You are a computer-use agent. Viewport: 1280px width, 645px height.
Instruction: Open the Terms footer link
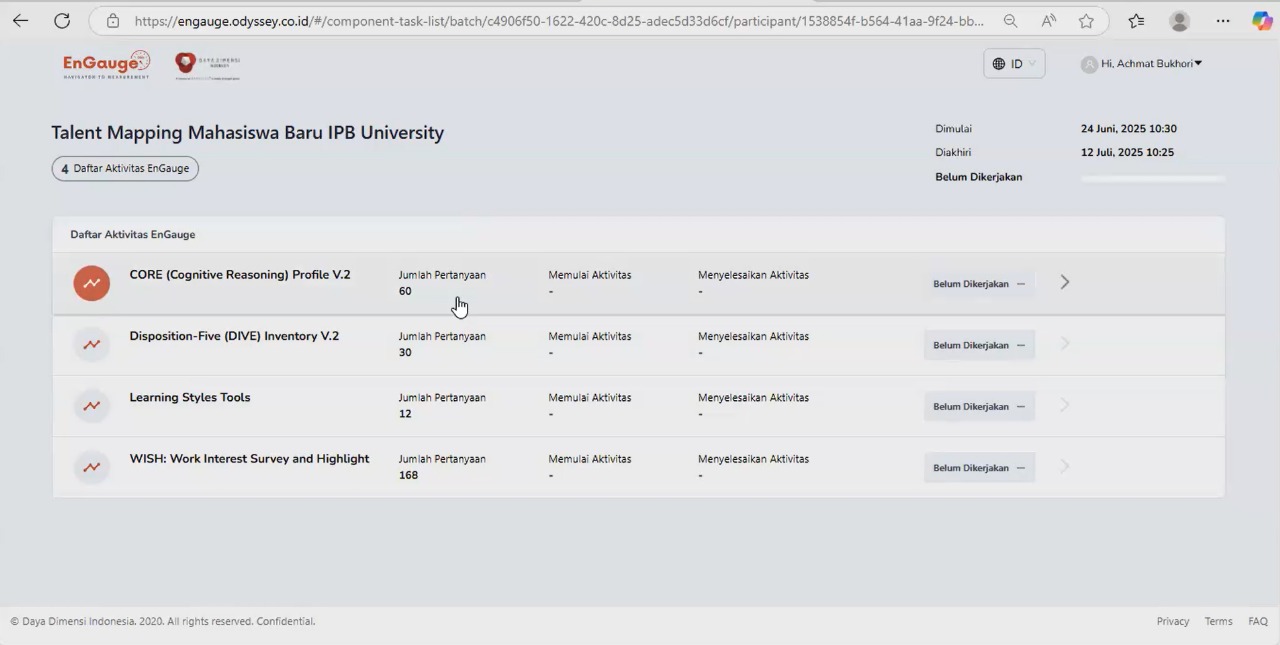pos(1218,621)
